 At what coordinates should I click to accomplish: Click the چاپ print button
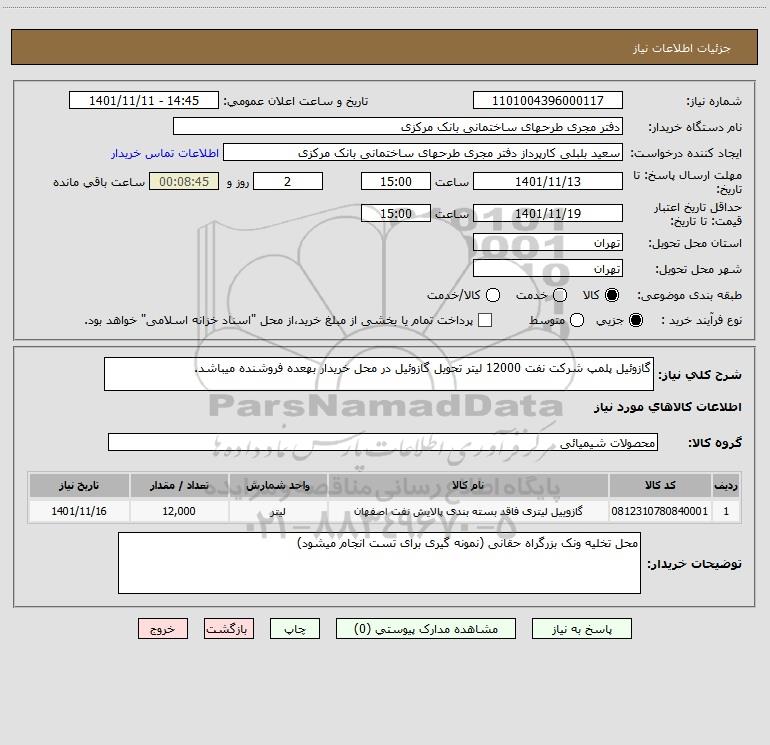coord(295,629)
